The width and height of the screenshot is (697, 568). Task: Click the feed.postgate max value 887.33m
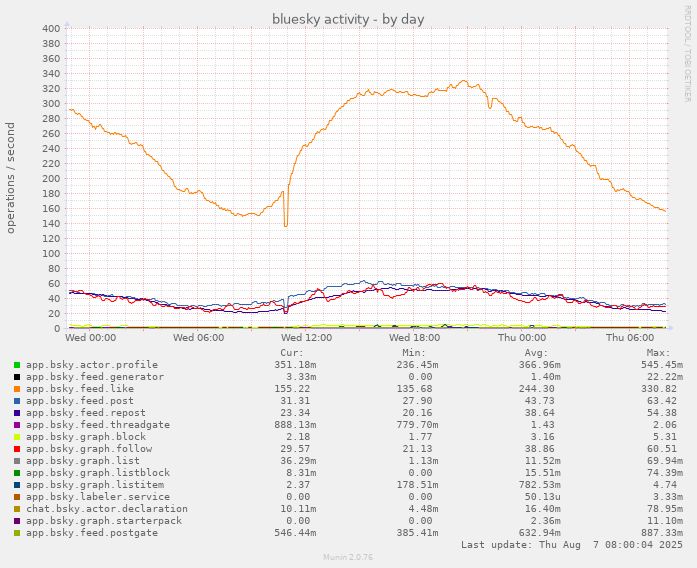pyautogui.click(x=661, y=533)
